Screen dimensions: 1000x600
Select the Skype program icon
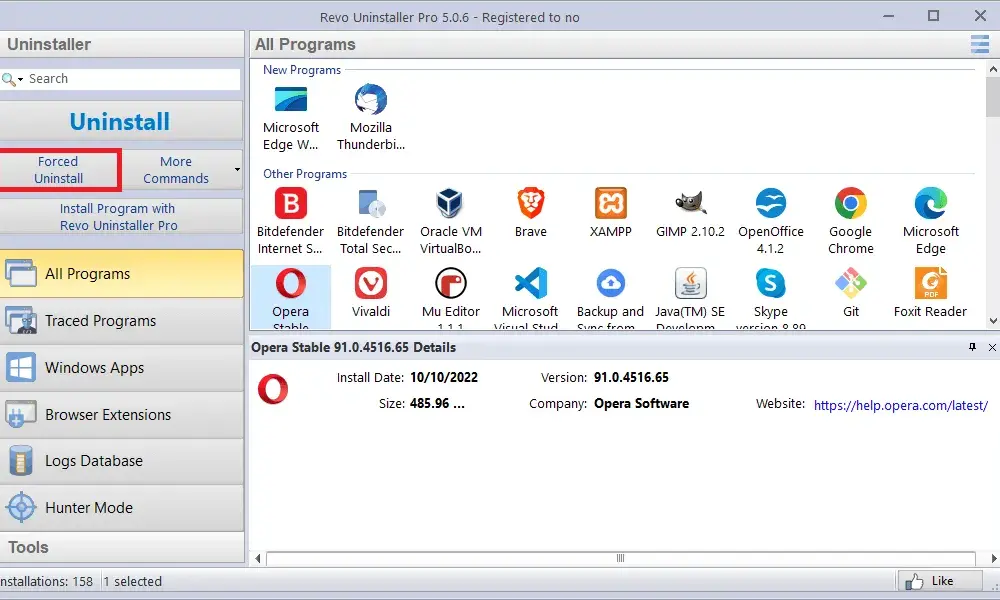(x=770, y=283)
